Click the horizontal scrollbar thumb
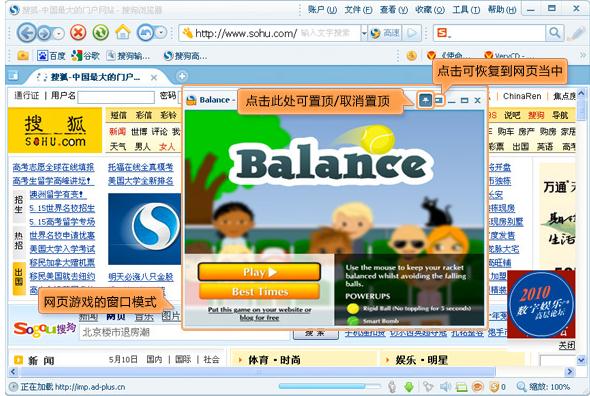 click(258, 372)
